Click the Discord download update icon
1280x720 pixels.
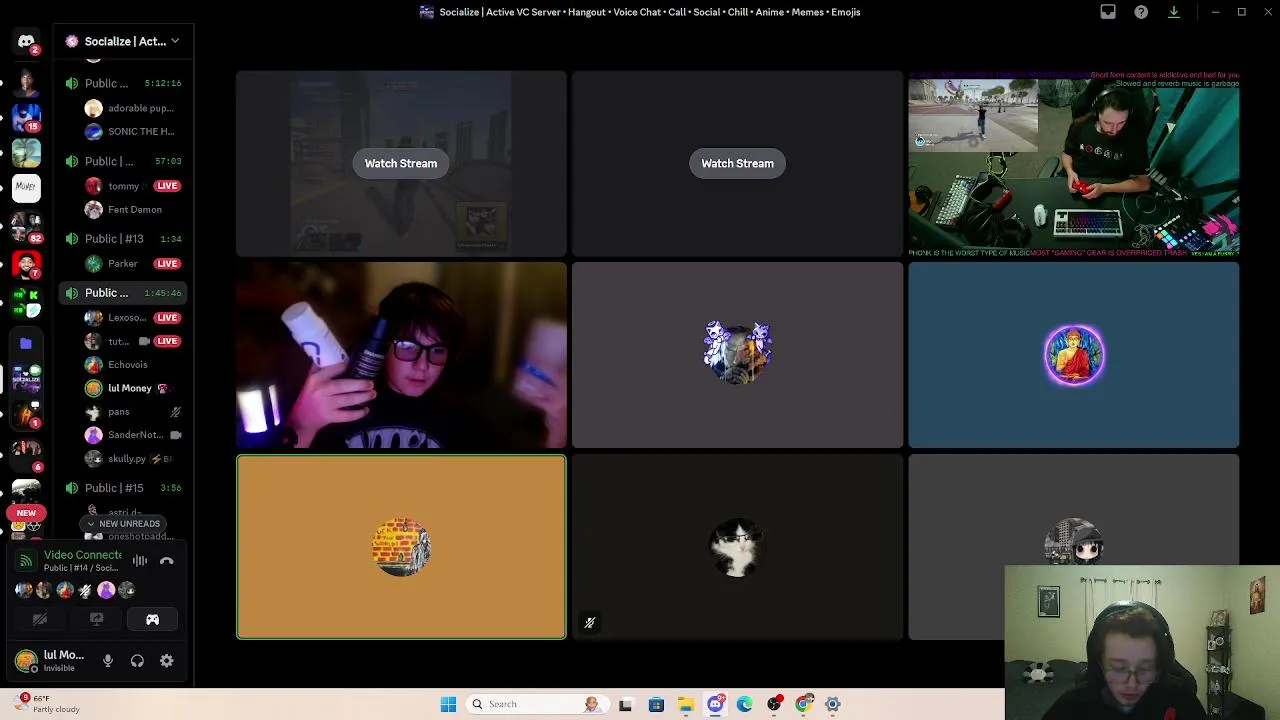(1174, 12)
